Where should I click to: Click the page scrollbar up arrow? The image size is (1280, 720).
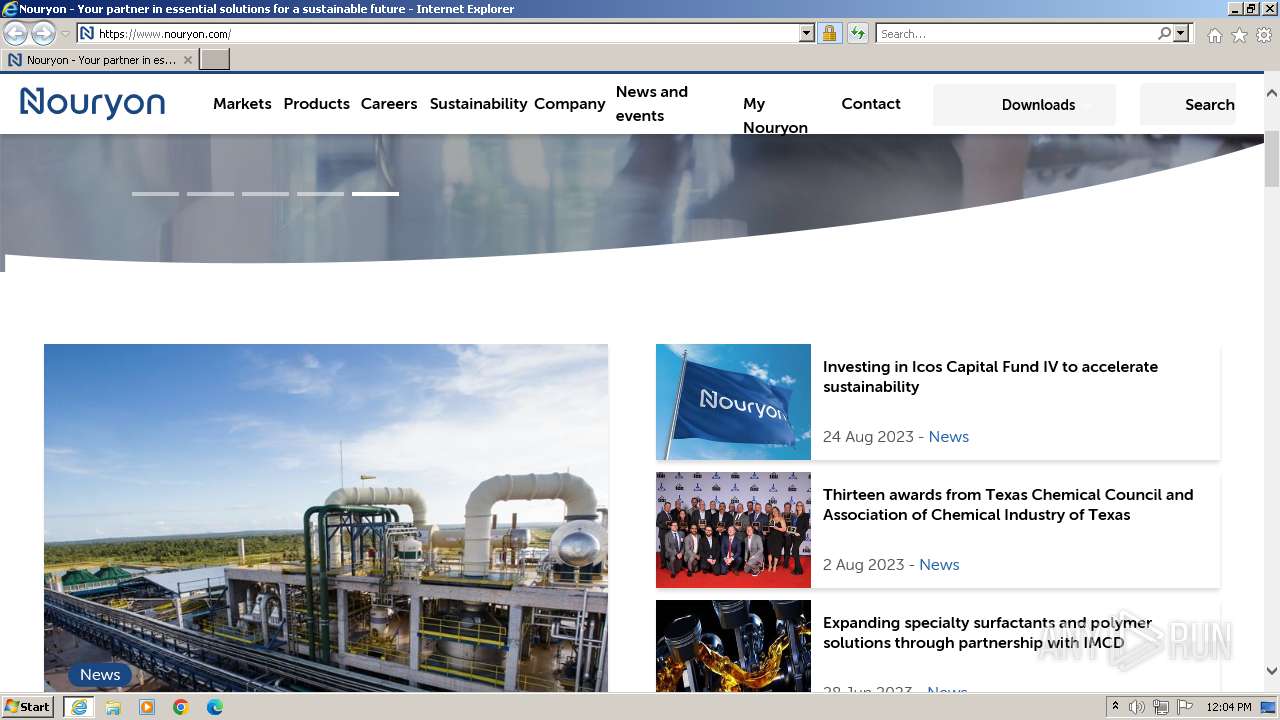[x=1272, y=92]
